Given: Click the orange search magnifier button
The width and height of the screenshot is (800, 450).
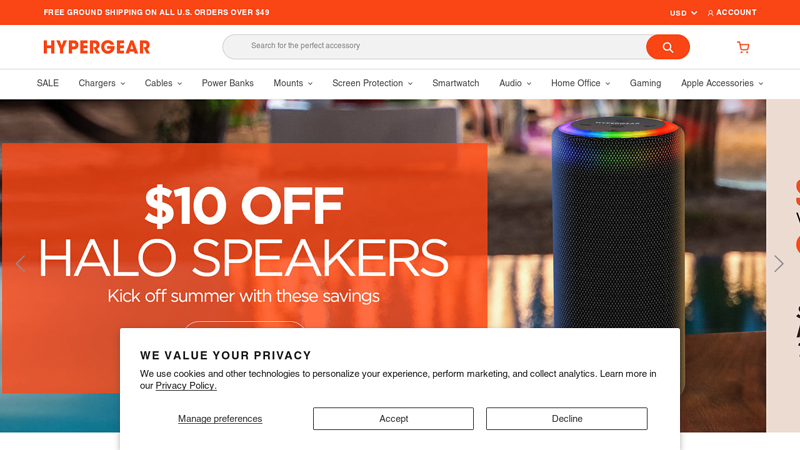Looking at the screenshot, I should [667, 47].
